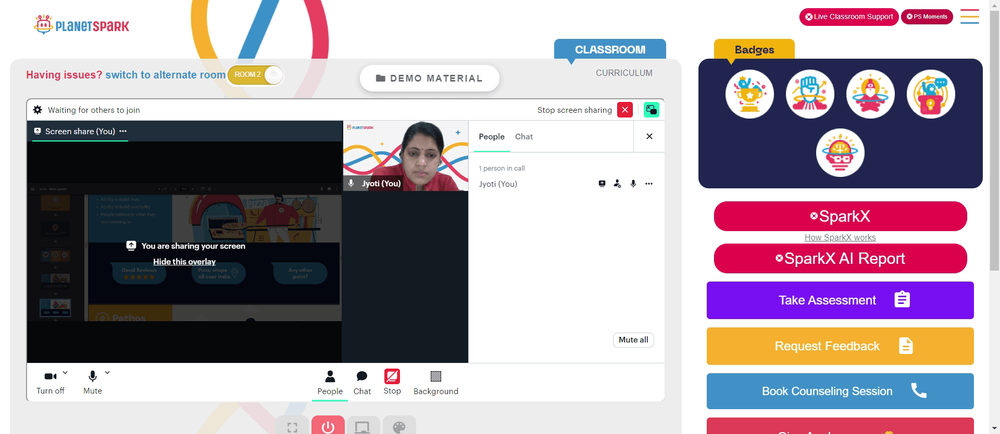The height and width of the screenshot is (434, 1000).
Task: Open SparkX
Action: (x=840, y=216)
